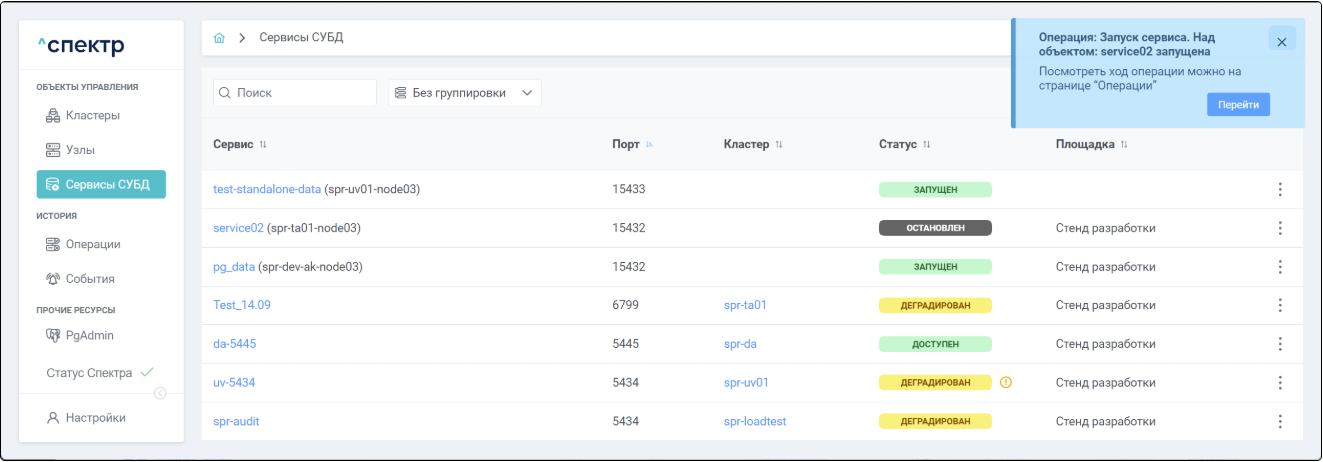Open Настройки in the sidebar
1323x462 pixels.
95,418
